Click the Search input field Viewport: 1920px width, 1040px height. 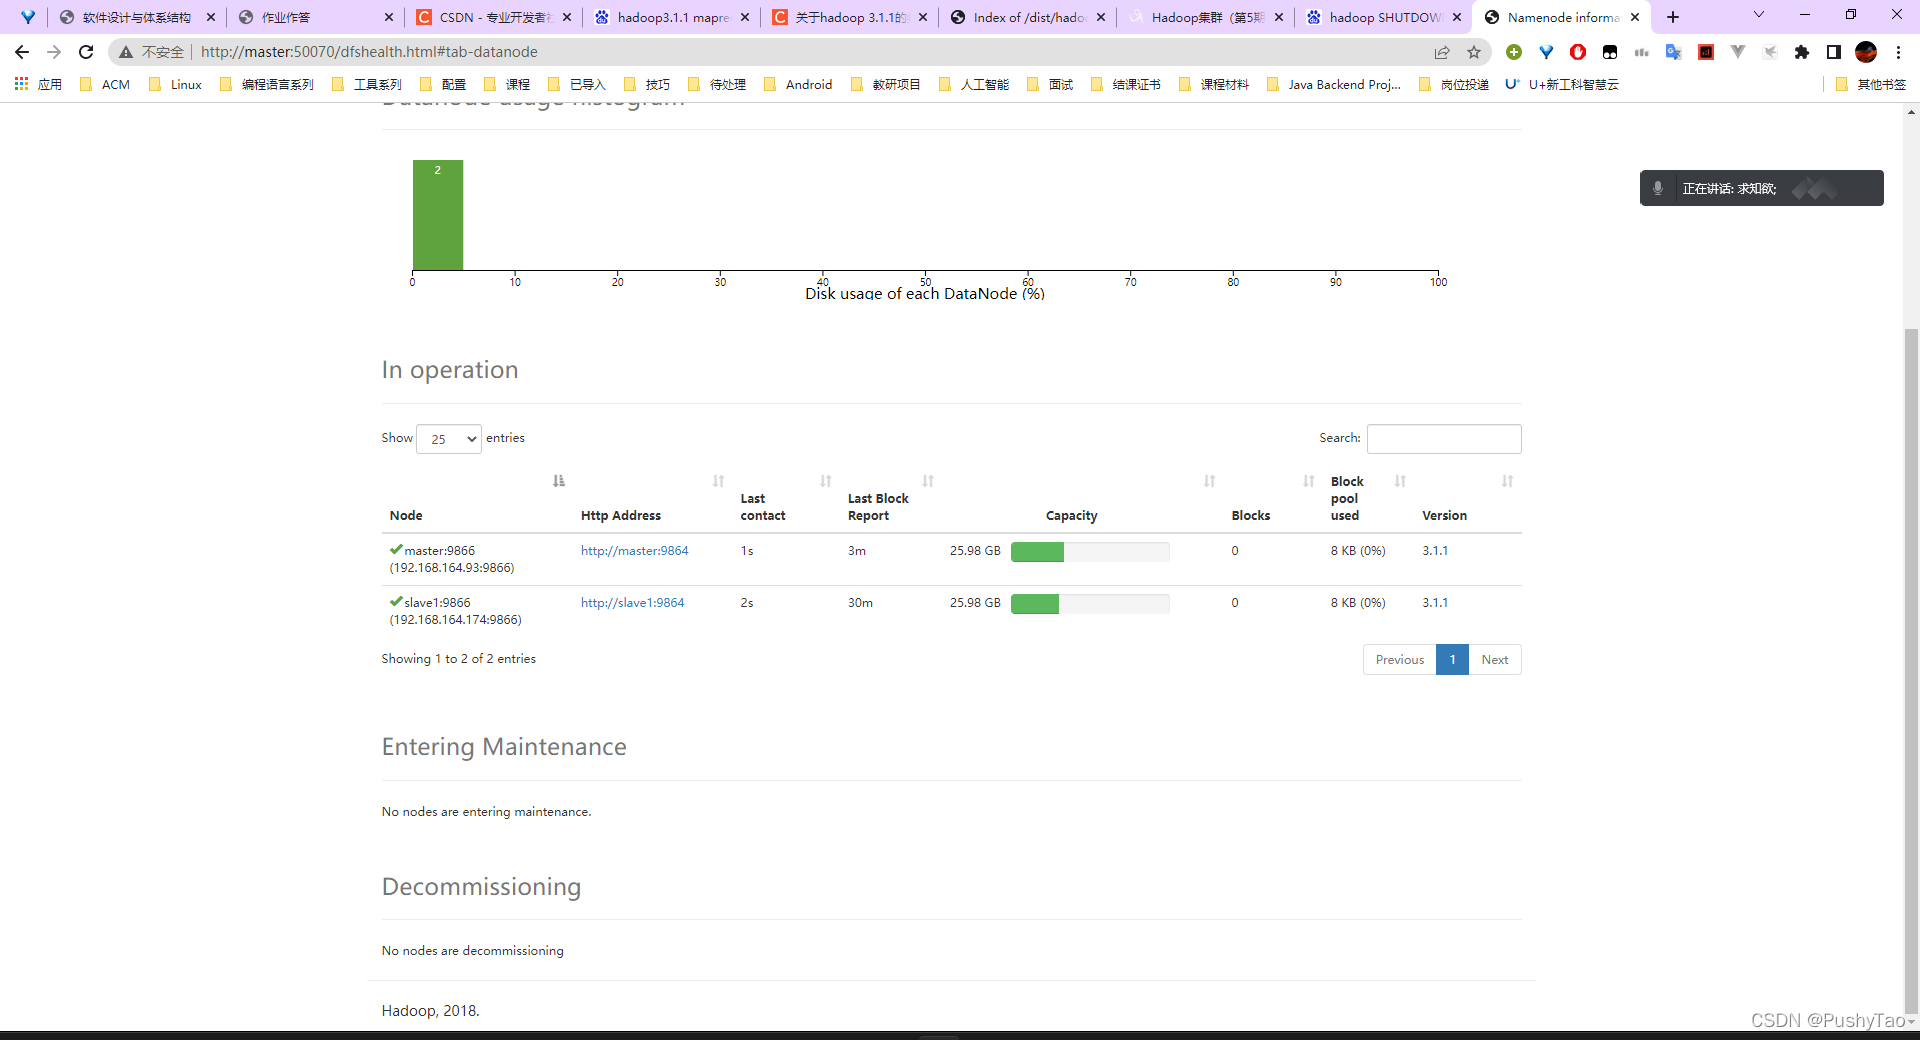tap(1444, 439)
